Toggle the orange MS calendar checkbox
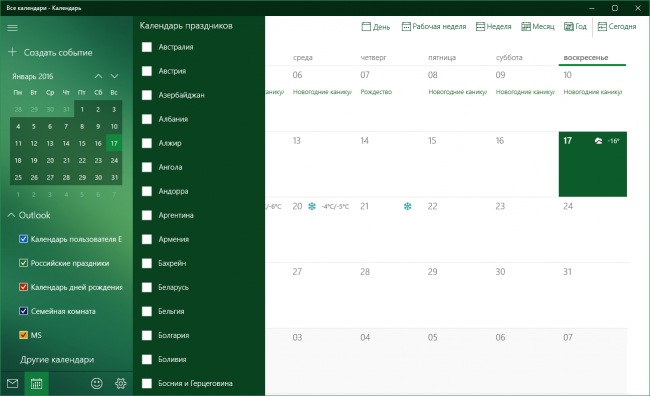 coord(24,335)
